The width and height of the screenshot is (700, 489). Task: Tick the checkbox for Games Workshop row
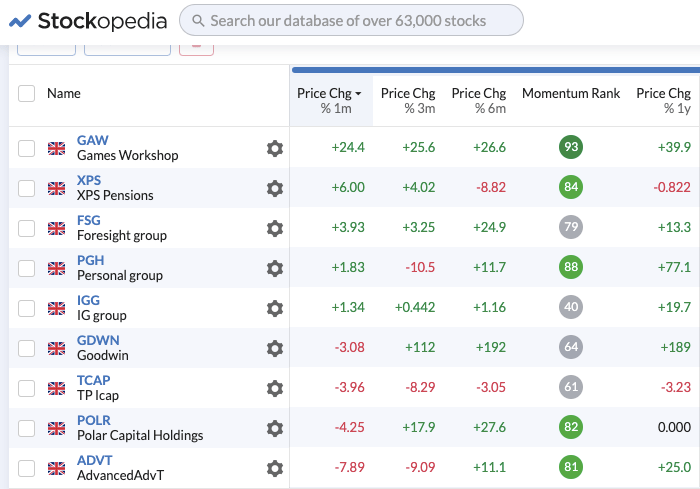pyautogui.click(x=27, y=148)
